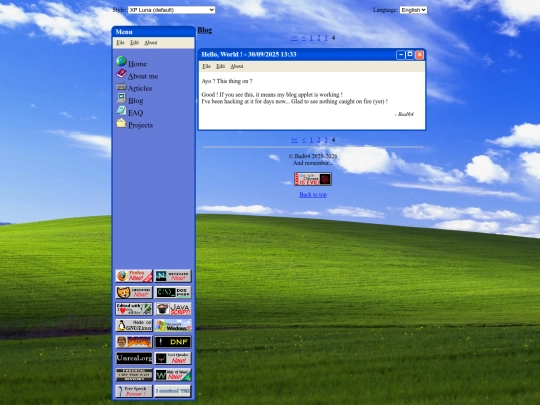Viewport: 540px width, 405px height.
Task: Click the Doom flame logo badge
Action: pos(134,342)
